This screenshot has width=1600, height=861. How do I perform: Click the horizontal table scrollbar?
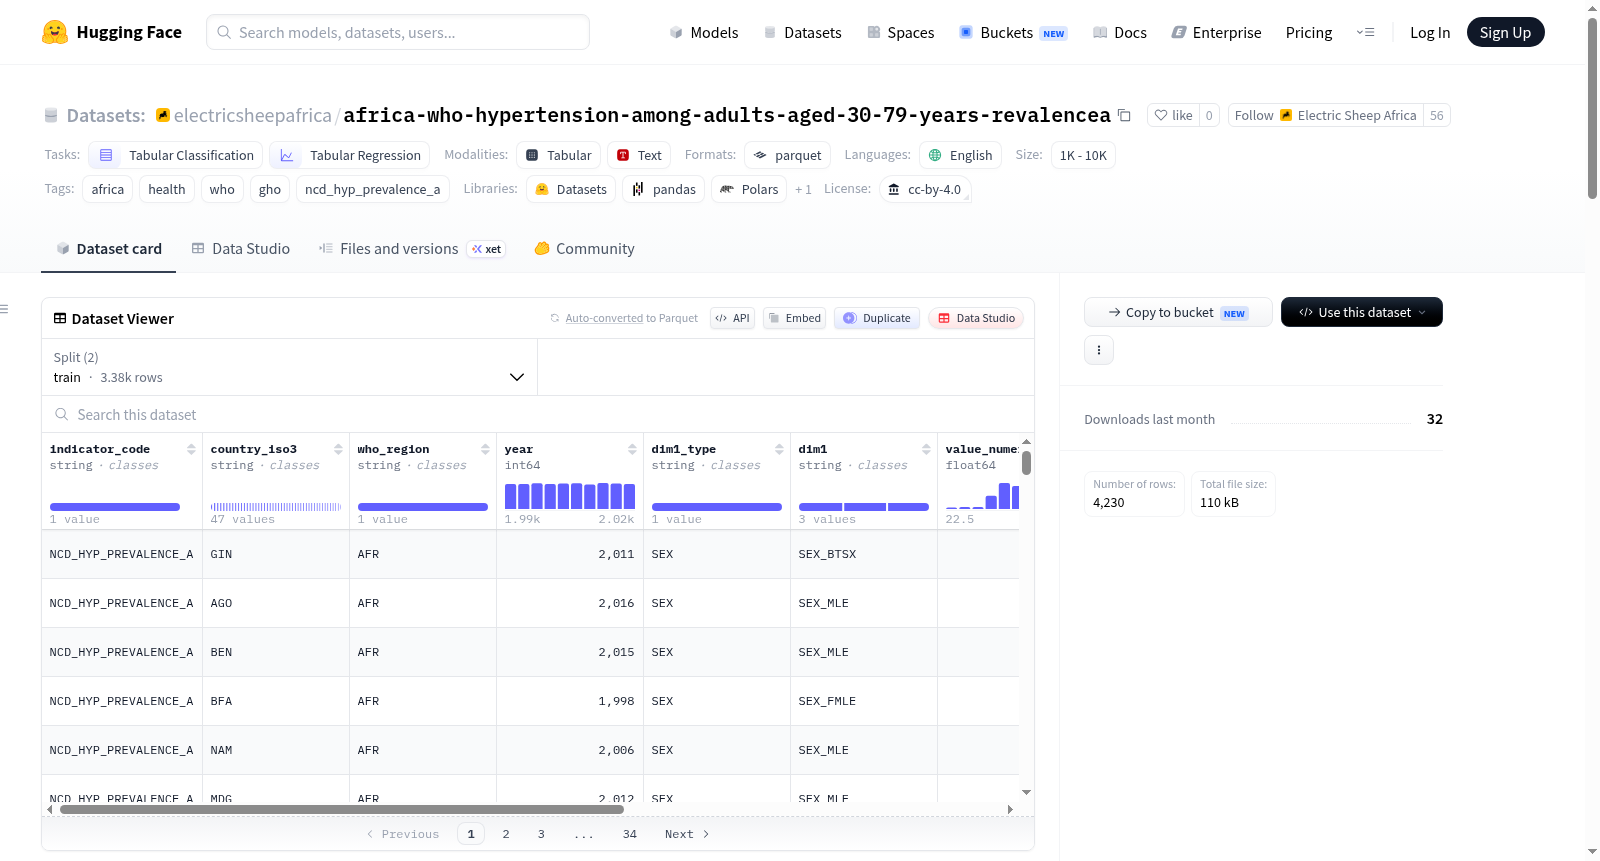(342, 809)
